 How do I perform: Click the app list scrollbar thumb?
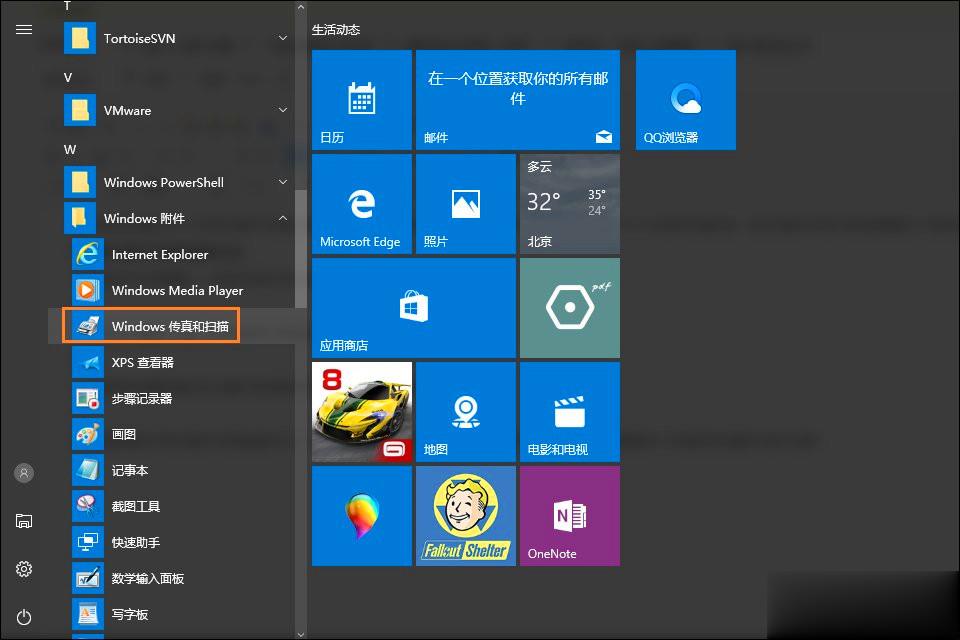point(301,249)
